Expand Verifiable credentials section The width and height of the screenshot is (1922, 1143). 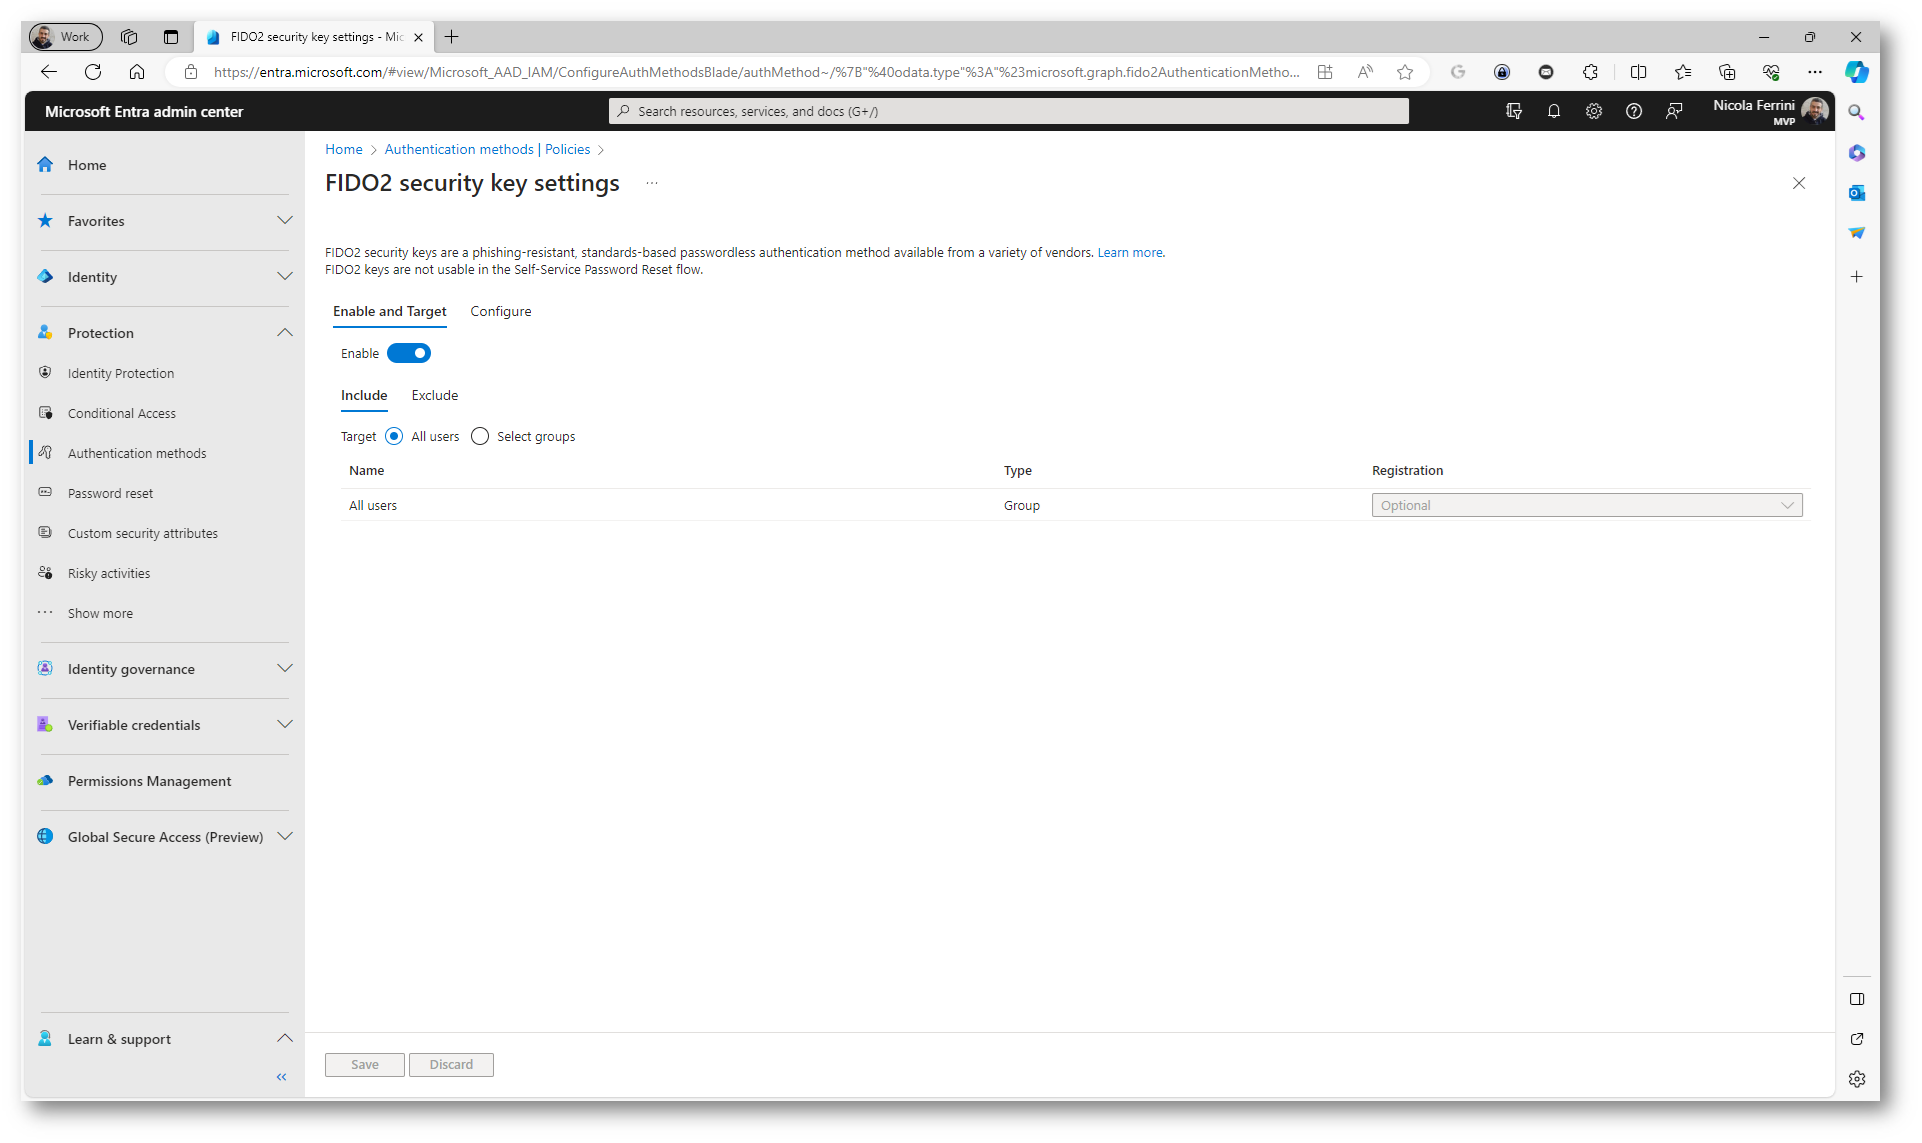tap(285, 725)
